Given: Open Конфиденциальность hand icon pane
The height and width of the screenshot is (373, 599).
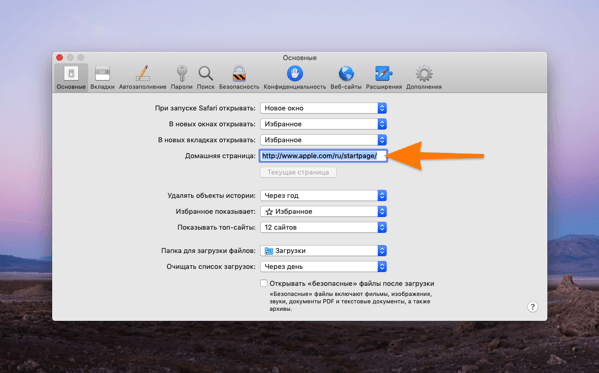Looking at the screenshot, I should (295, 78).
